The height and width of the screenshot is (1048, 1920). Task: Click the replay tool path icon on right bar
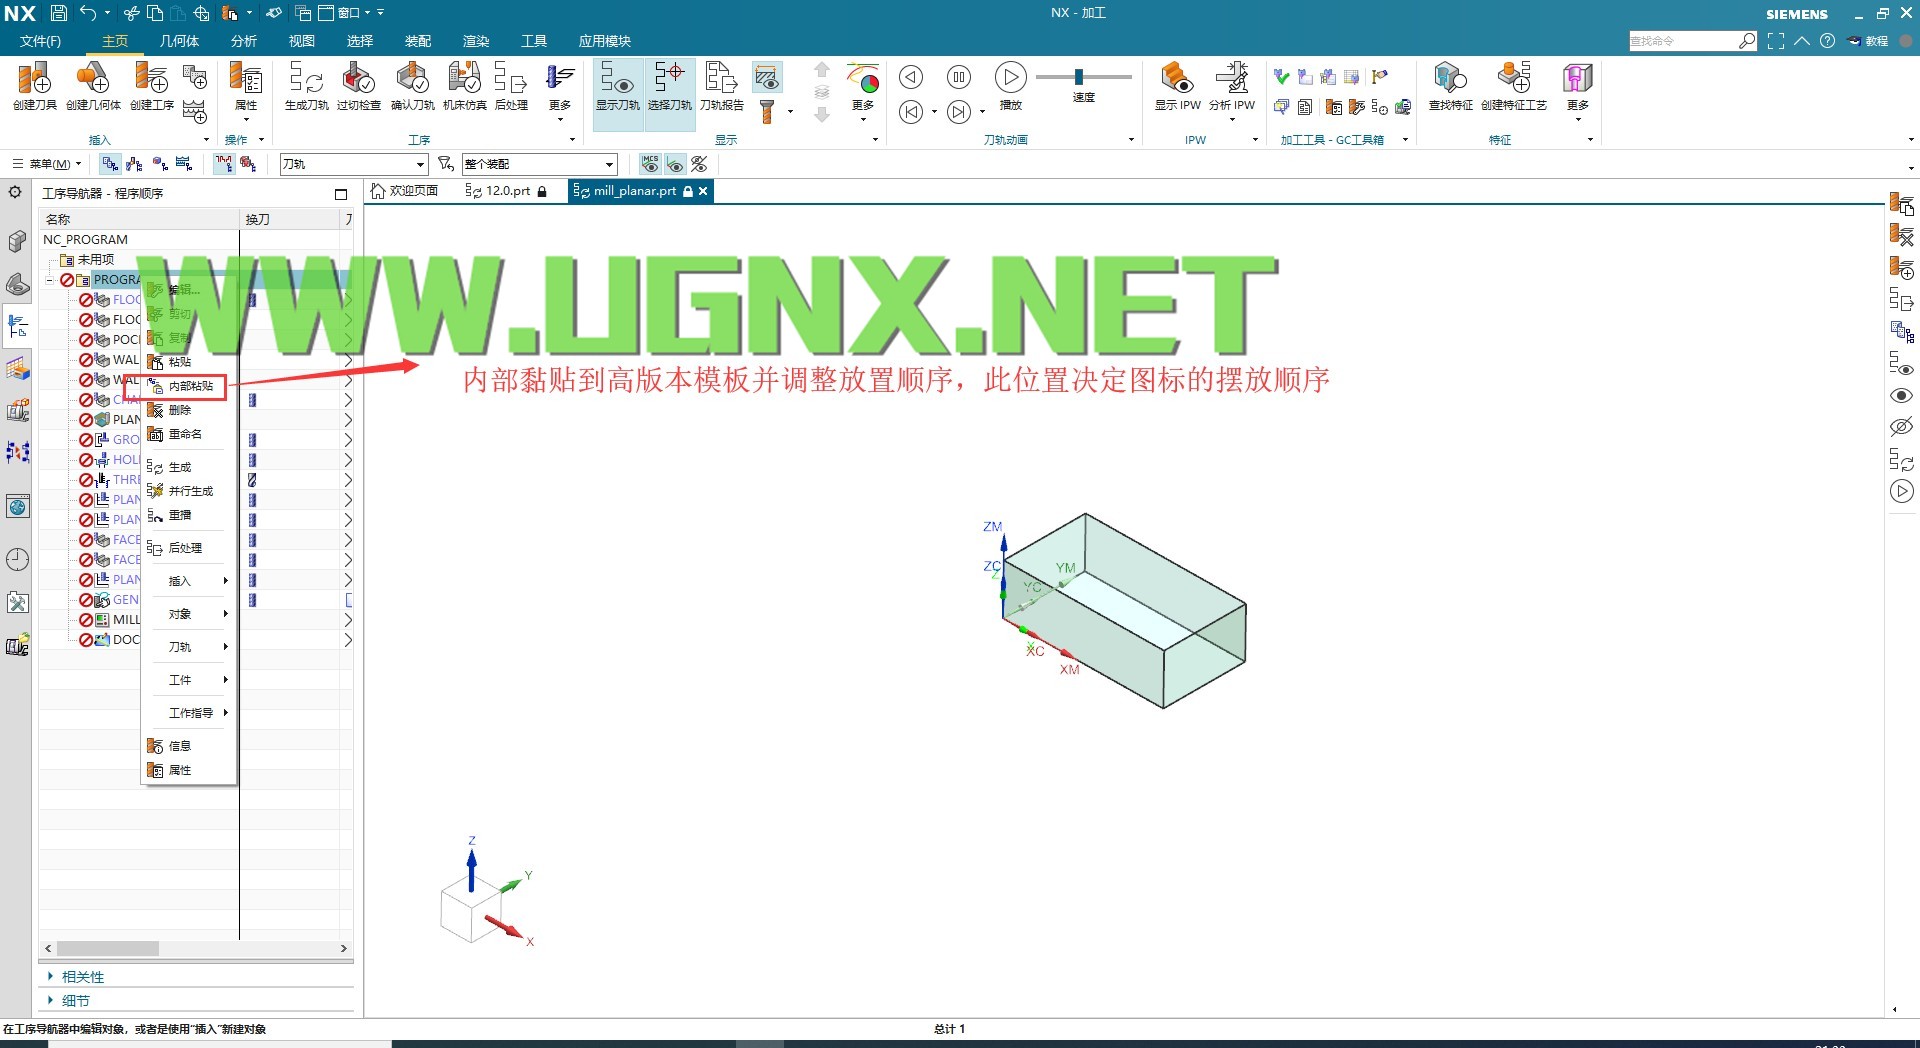[1901, 492]
